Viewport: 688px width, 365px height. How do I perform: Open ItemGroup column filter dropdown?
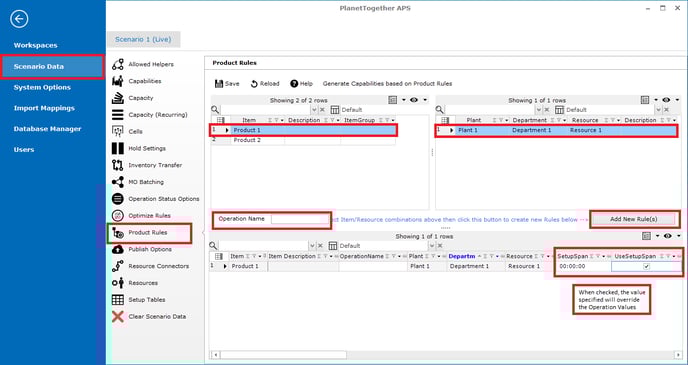(393, 120)
